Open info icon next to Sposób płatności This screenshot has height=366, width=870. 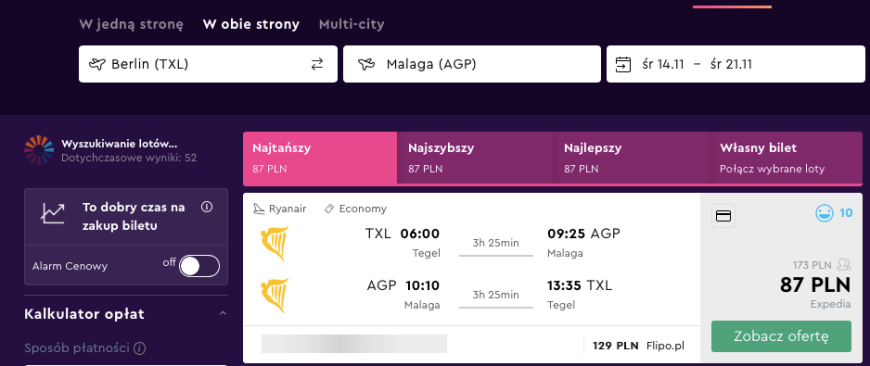point(140,349)
